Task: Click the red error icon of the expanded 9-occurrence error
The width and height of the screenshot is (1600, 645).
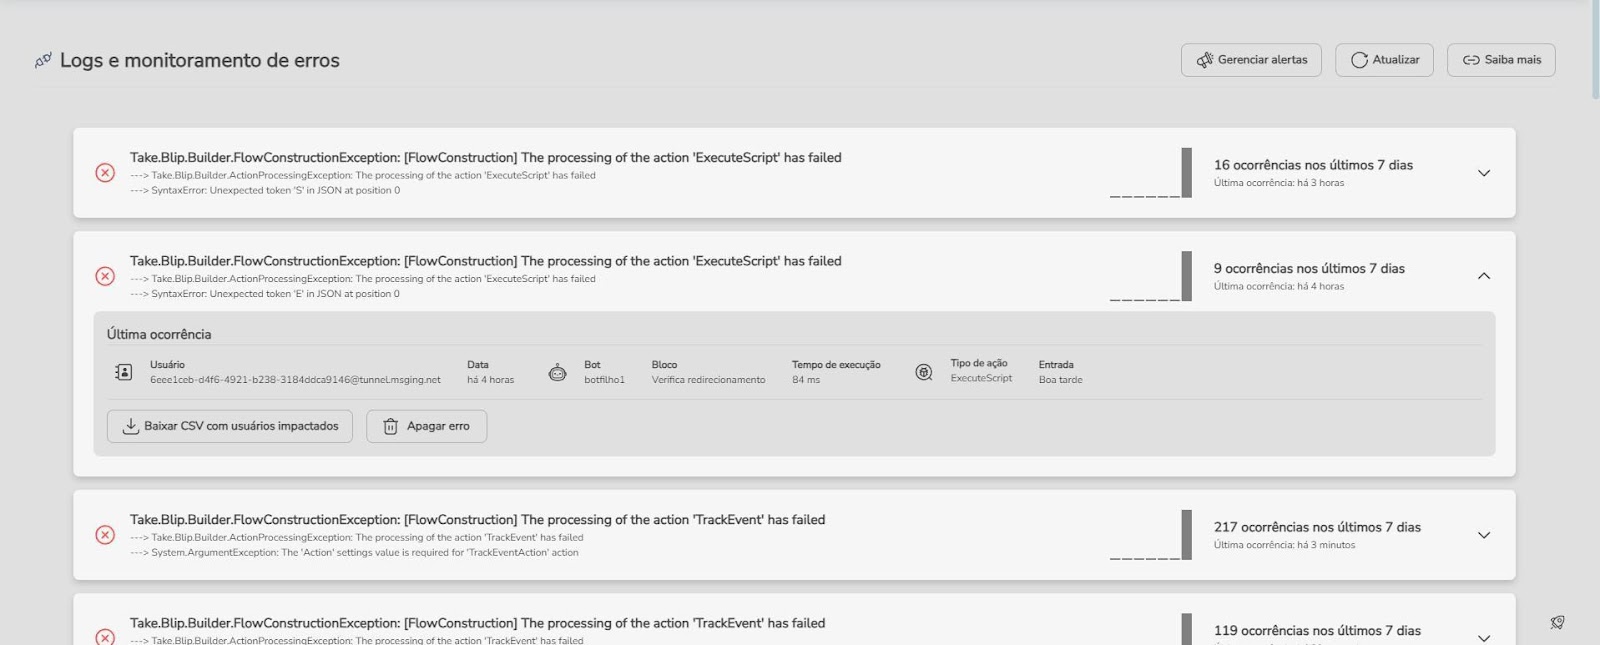Action: (x=105, y=276)
